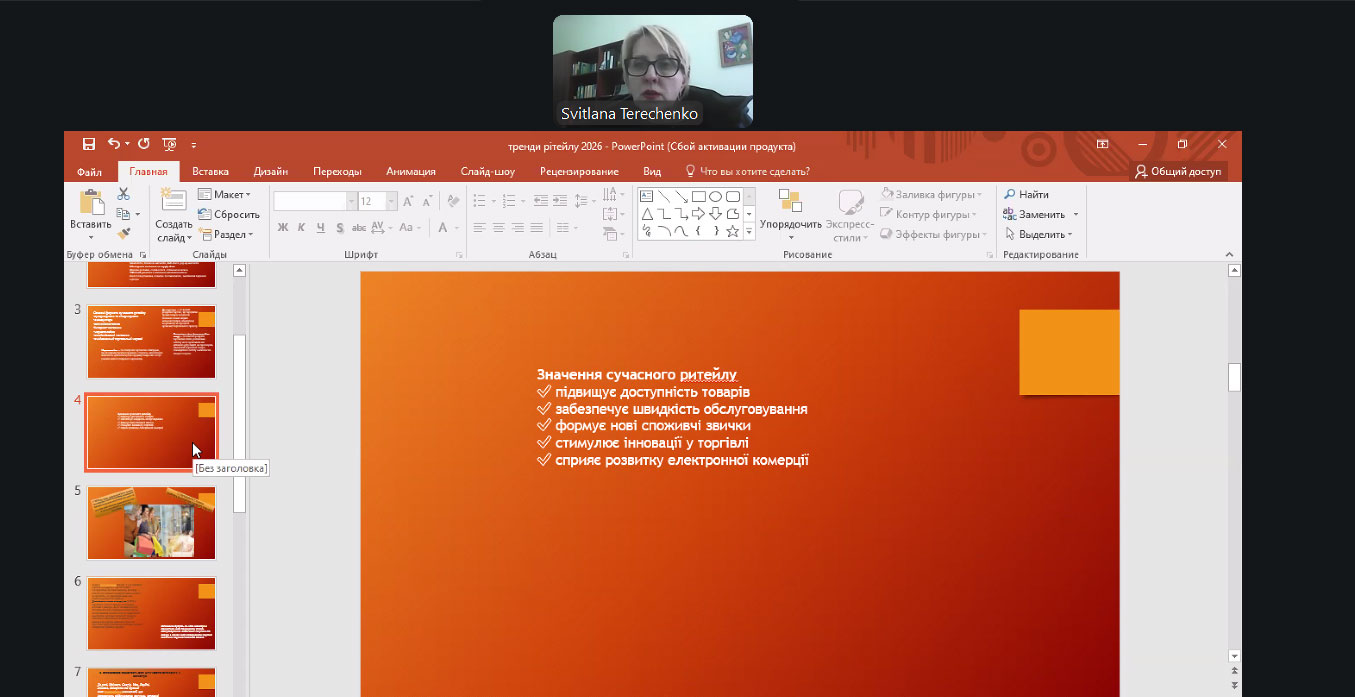Open the Анимация ribbon tab
Viewport: 1355px width, 697px height.
410,171
